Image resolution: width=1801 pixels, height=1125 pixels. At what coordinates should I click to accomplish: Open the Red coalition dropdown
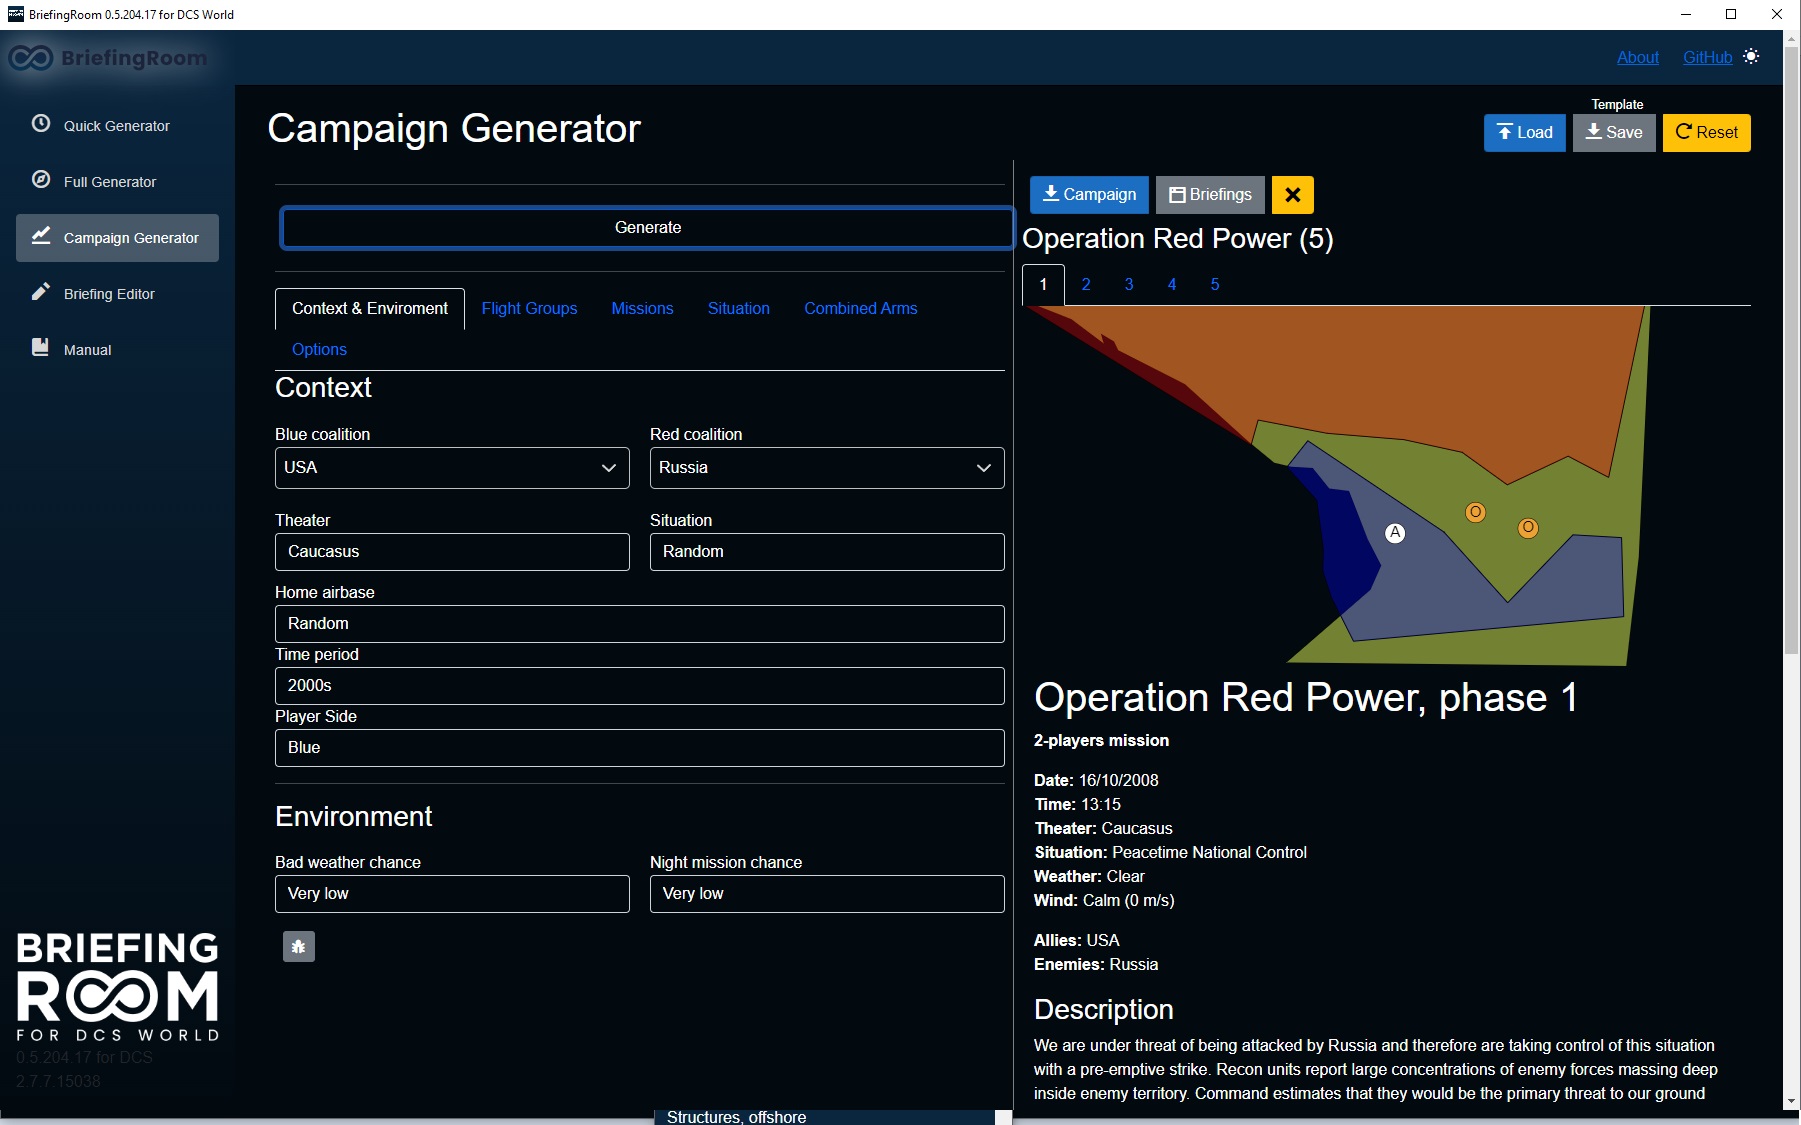[826, 467]
